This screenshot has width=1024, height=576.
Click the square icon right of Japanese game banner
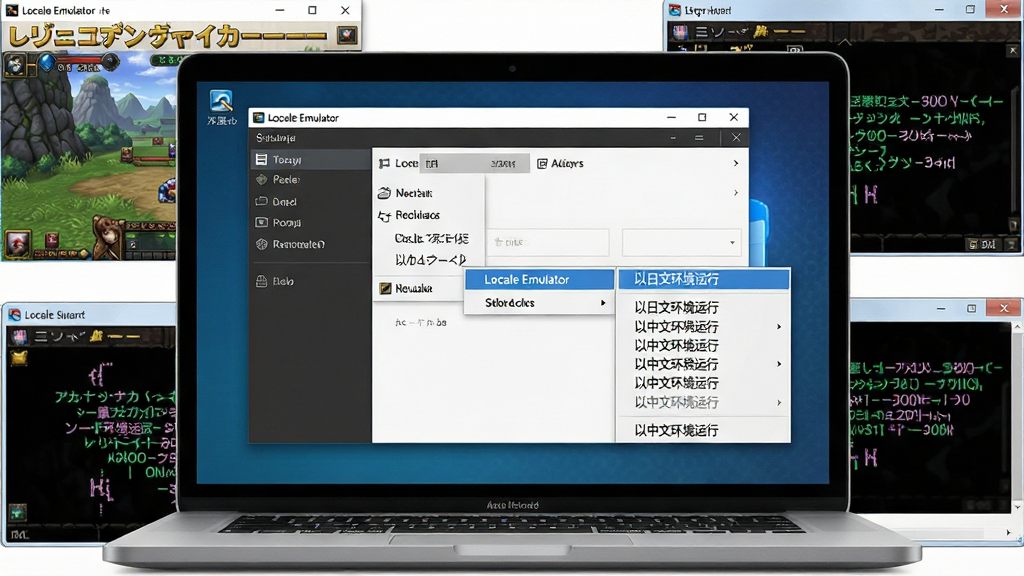pos(347,35)
